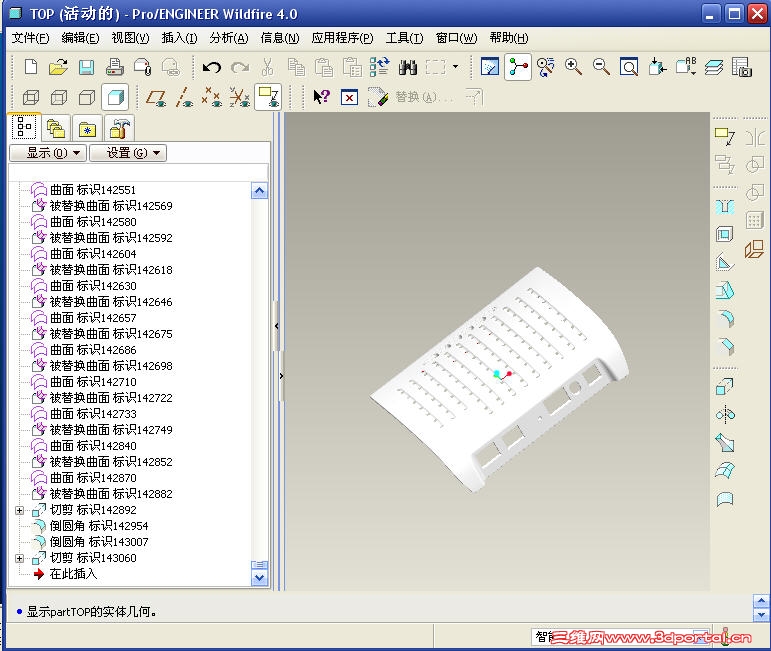Open a file with the folder icon
771x651 pixels.
(59, 67)
